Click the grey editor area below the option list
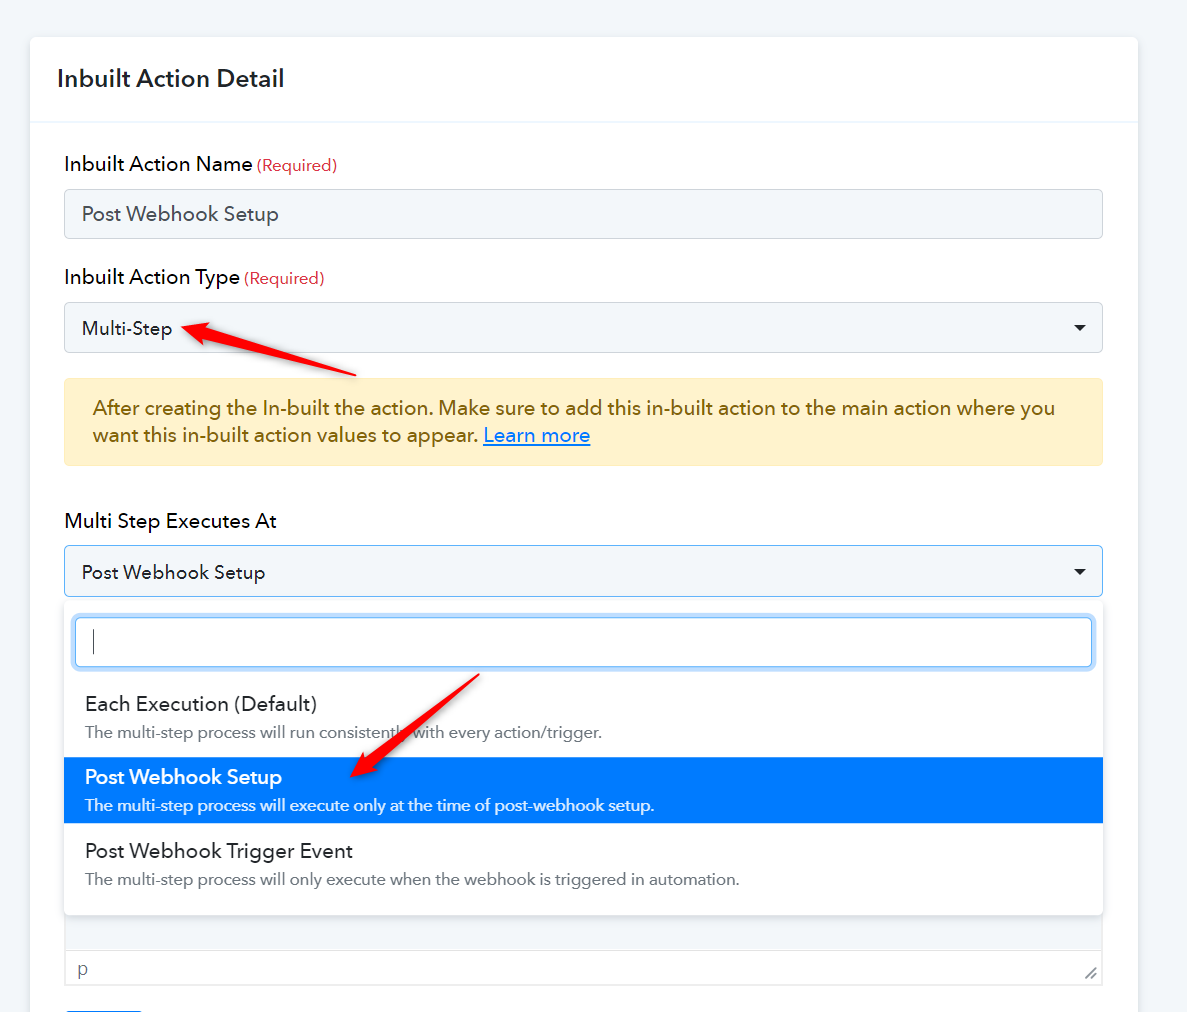The height and width of the screenshot is (1012, 1187). 583,933
